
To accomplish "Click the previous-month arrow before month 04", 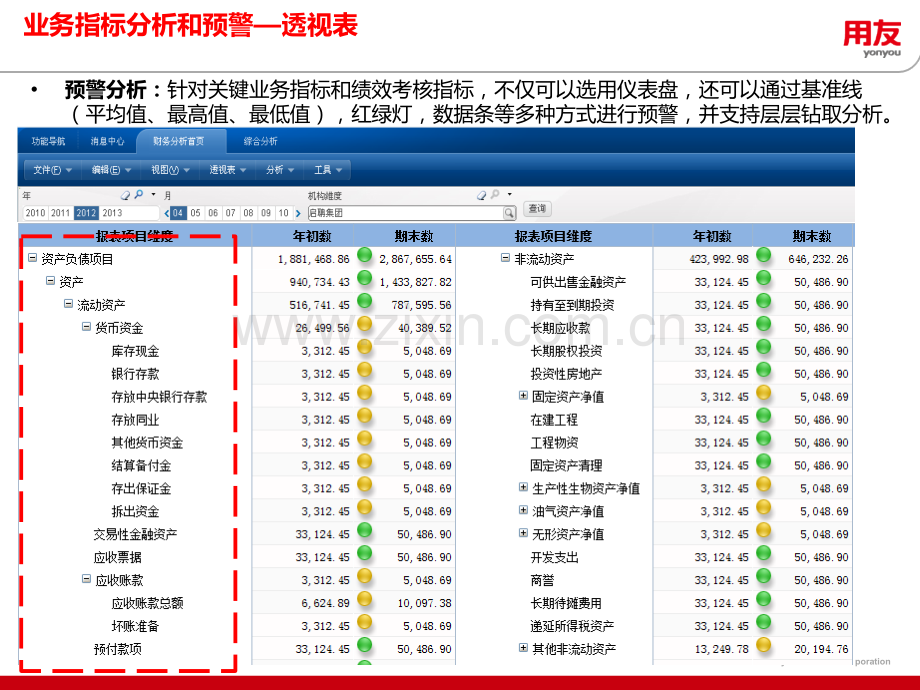I will click(166, 213).
